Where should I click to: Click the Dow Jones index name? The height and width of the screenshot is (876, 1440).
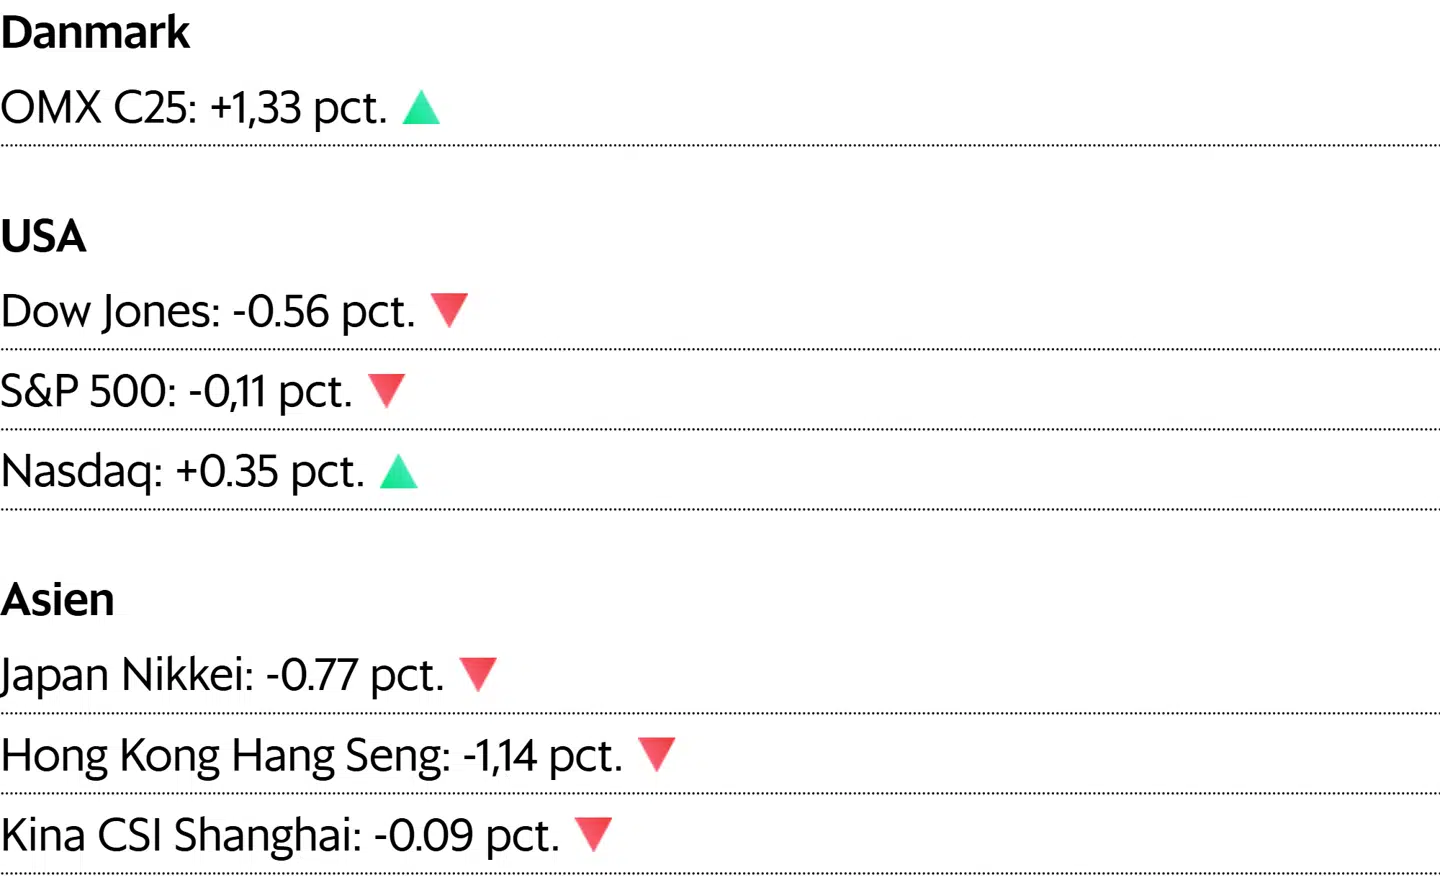click(x=108, y=312)
